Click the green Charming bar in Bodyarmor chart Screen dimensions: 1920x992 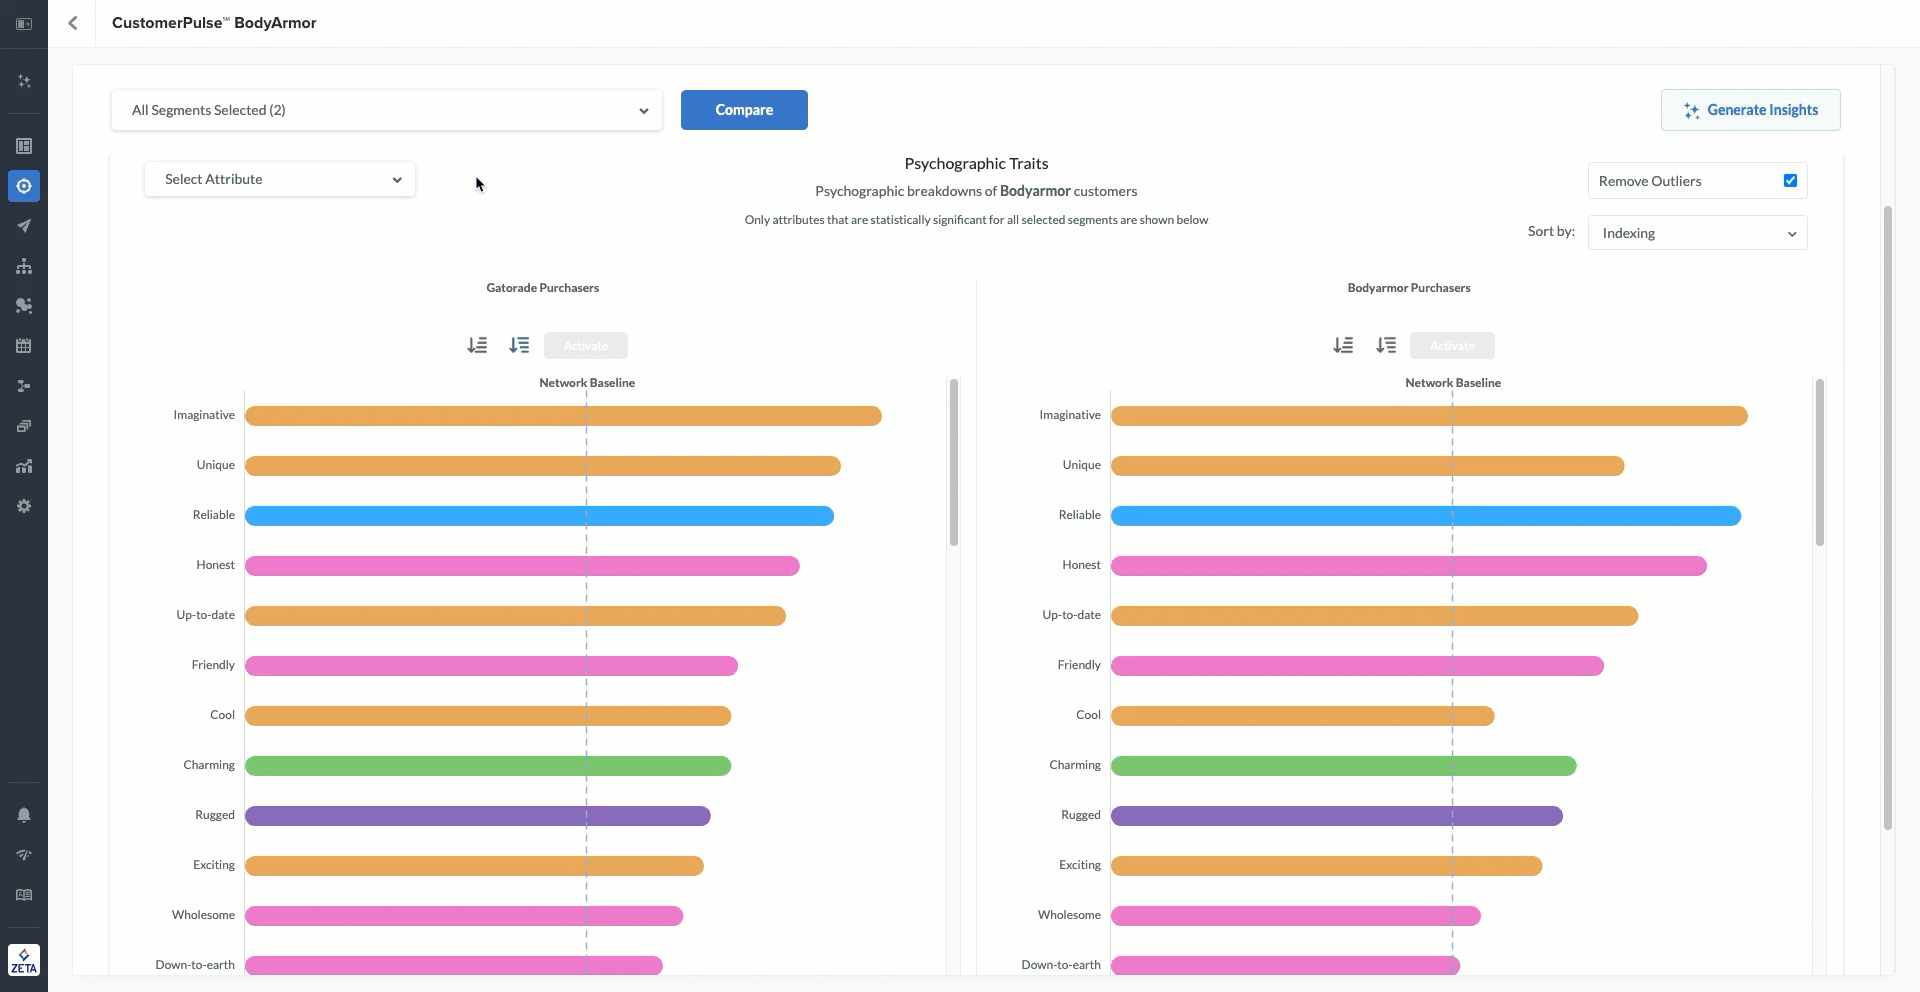(x=1344, y=766)
